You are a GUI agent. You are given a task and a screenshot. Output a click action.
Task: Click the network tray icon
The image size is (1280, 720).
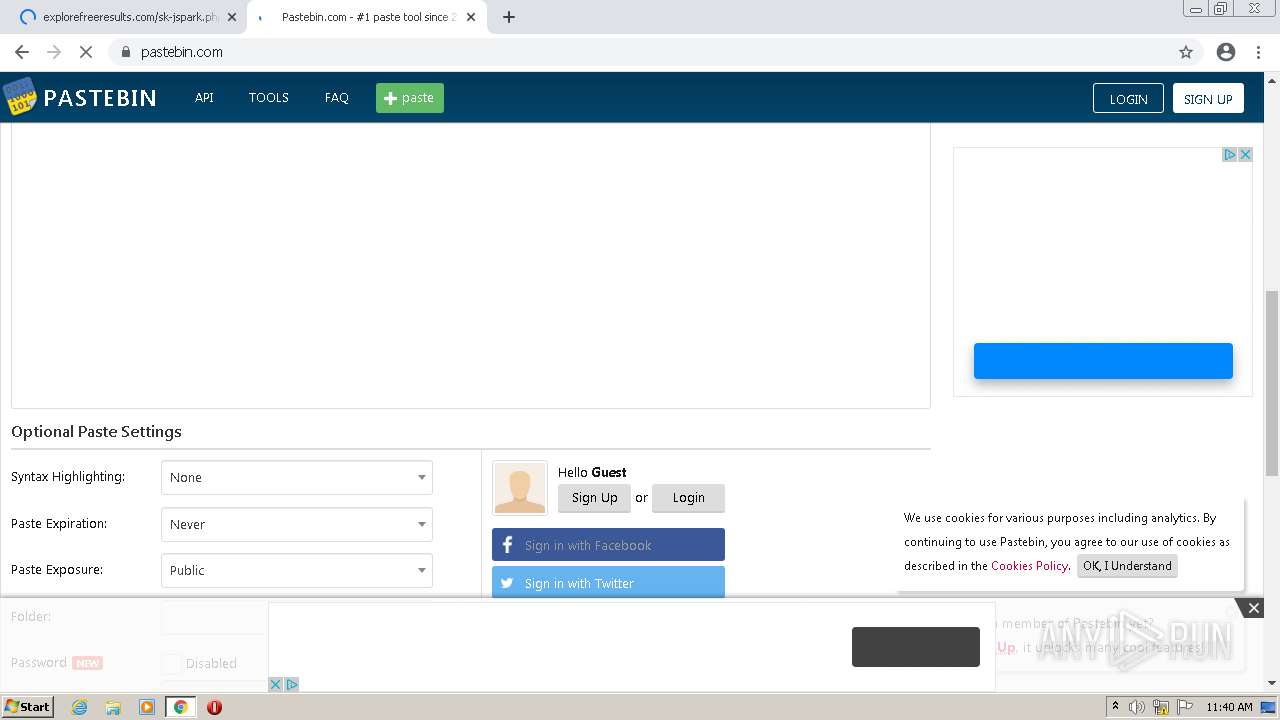click(1161, 707)
